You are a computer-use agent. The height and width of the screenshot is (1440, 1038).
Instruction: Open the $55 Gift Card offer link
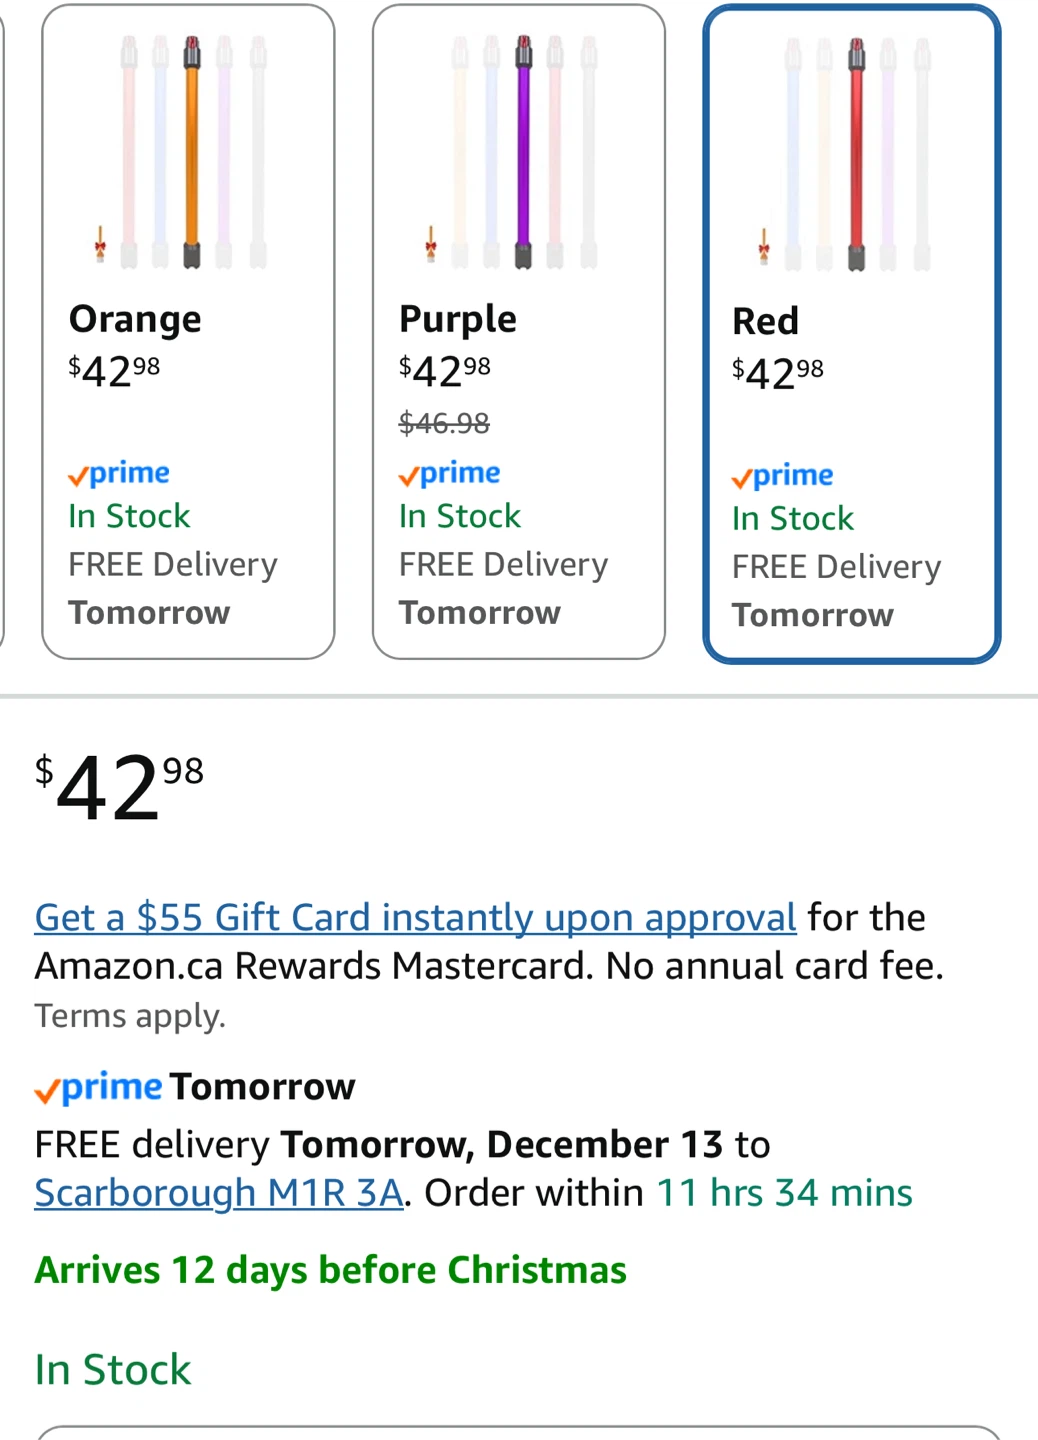pos(415,917)
